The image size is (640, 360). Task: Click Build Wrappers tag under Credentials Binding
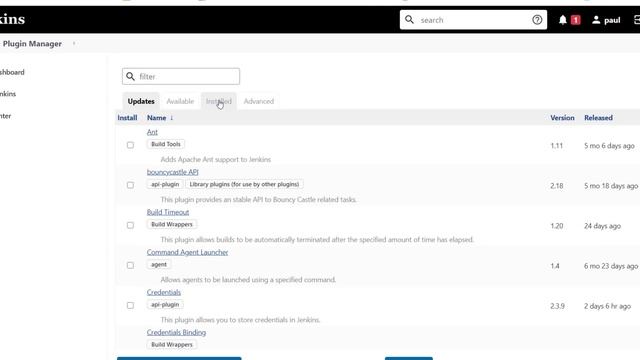coord(172,344)
